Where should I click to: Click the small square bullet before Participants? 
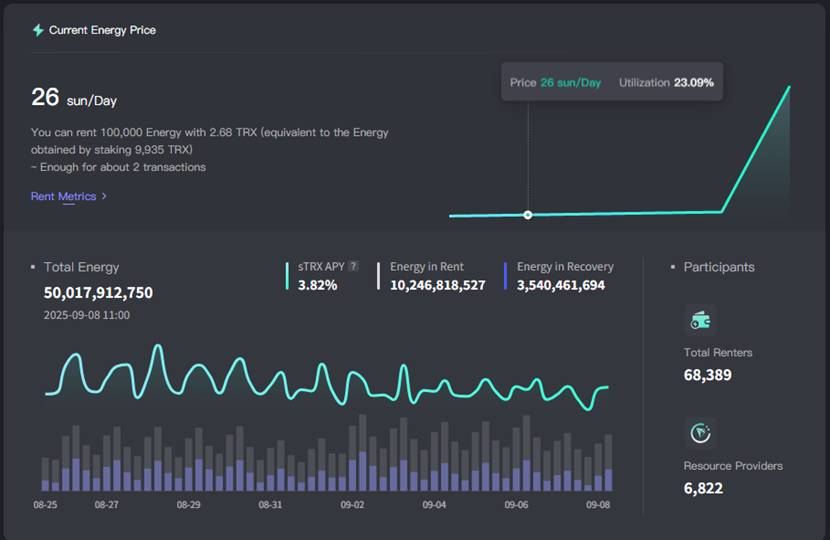pyautogui.click(x=673, y=267)
